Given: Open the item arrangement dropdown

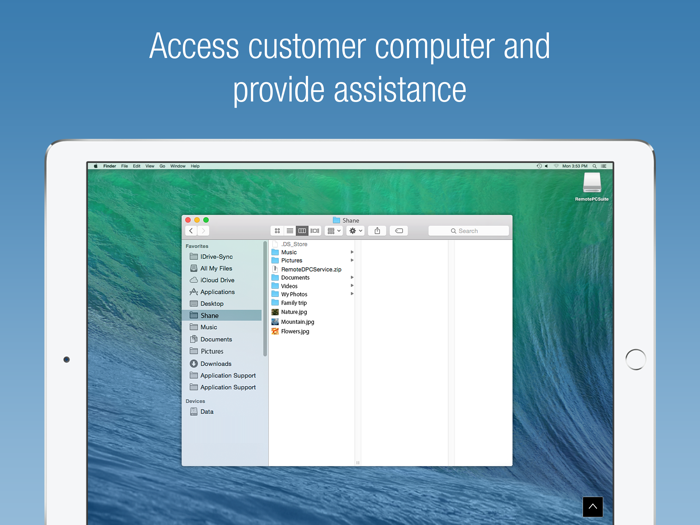Looking at the screenshot, I should [x=334, y=231].
